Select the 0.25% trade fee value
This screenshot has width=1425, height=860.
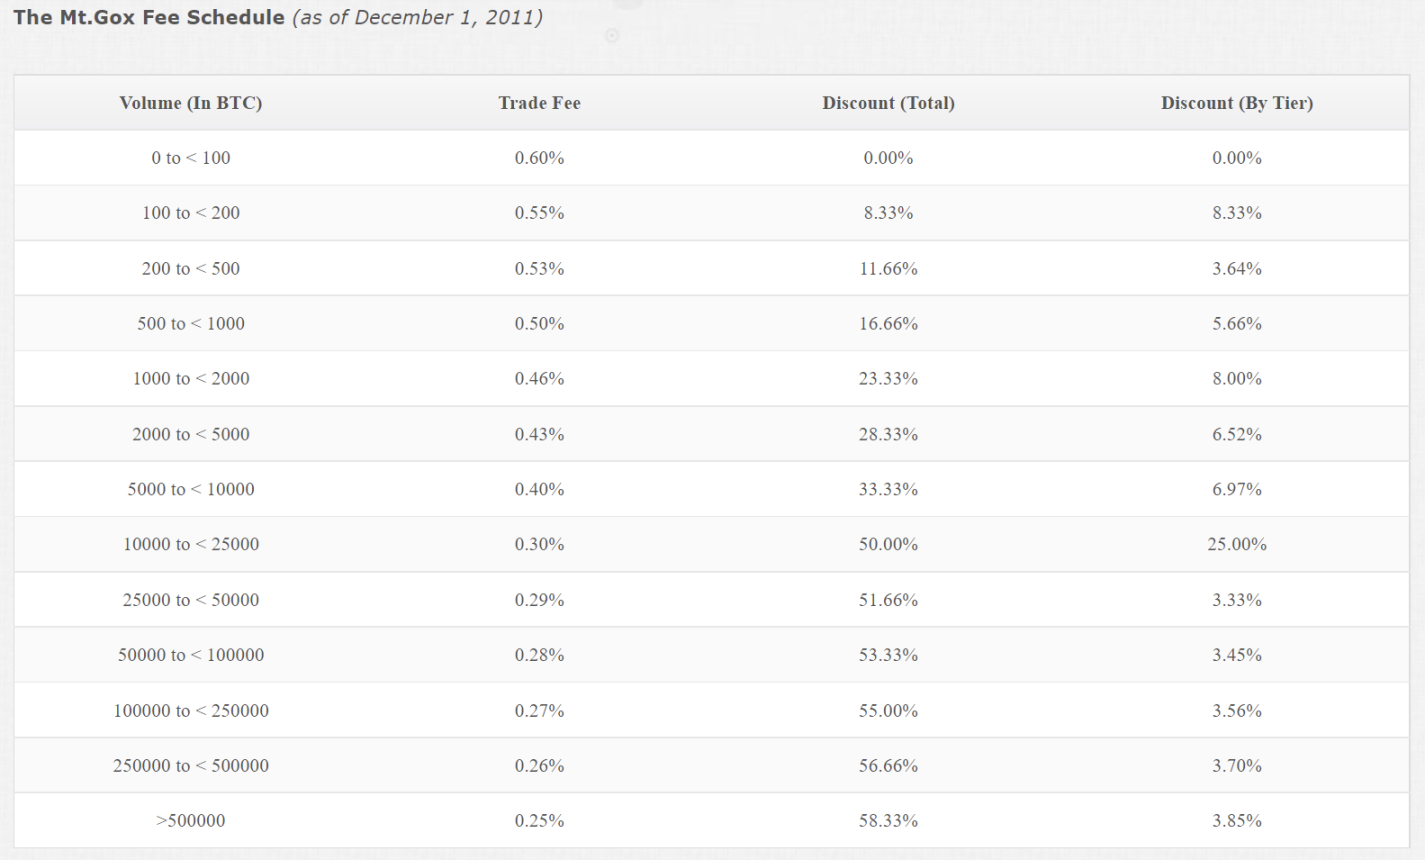539,821
